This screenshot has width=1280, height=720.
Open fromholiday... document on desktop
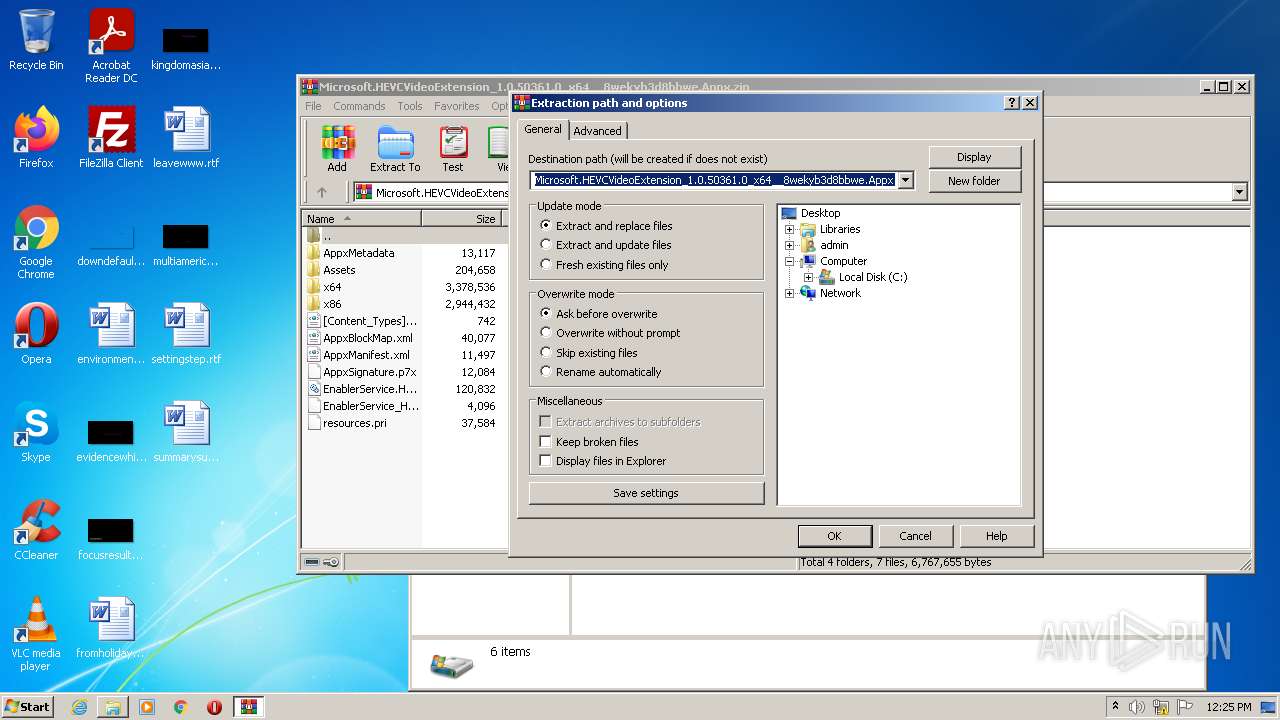[x=111, y=628]
